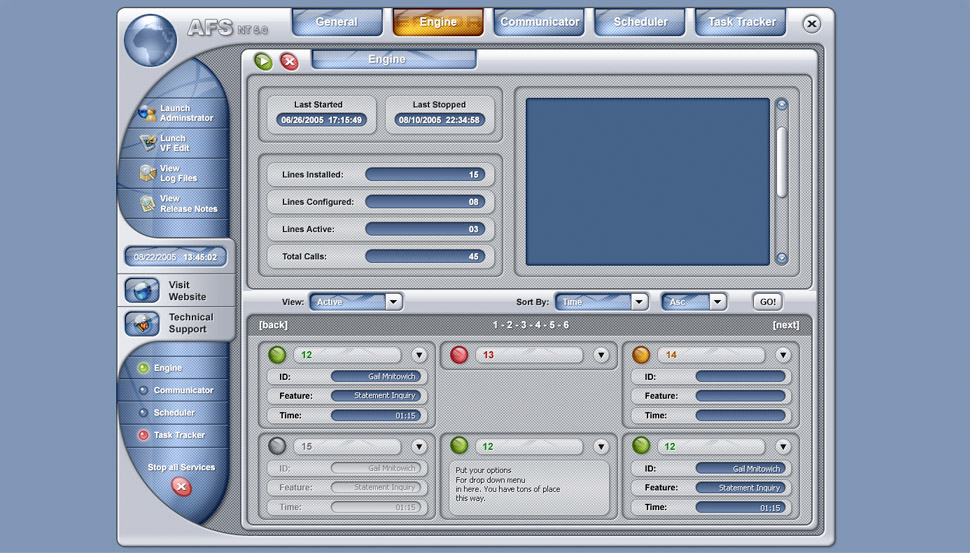
Task: Go to page 1 in pagination
Action: click(x=495, y=325)
